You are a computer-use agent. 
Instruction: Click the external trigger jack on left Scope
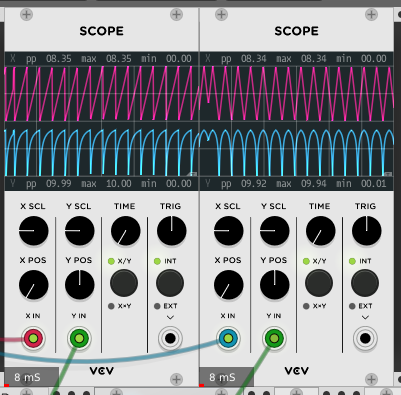click(x=170, y=339)
